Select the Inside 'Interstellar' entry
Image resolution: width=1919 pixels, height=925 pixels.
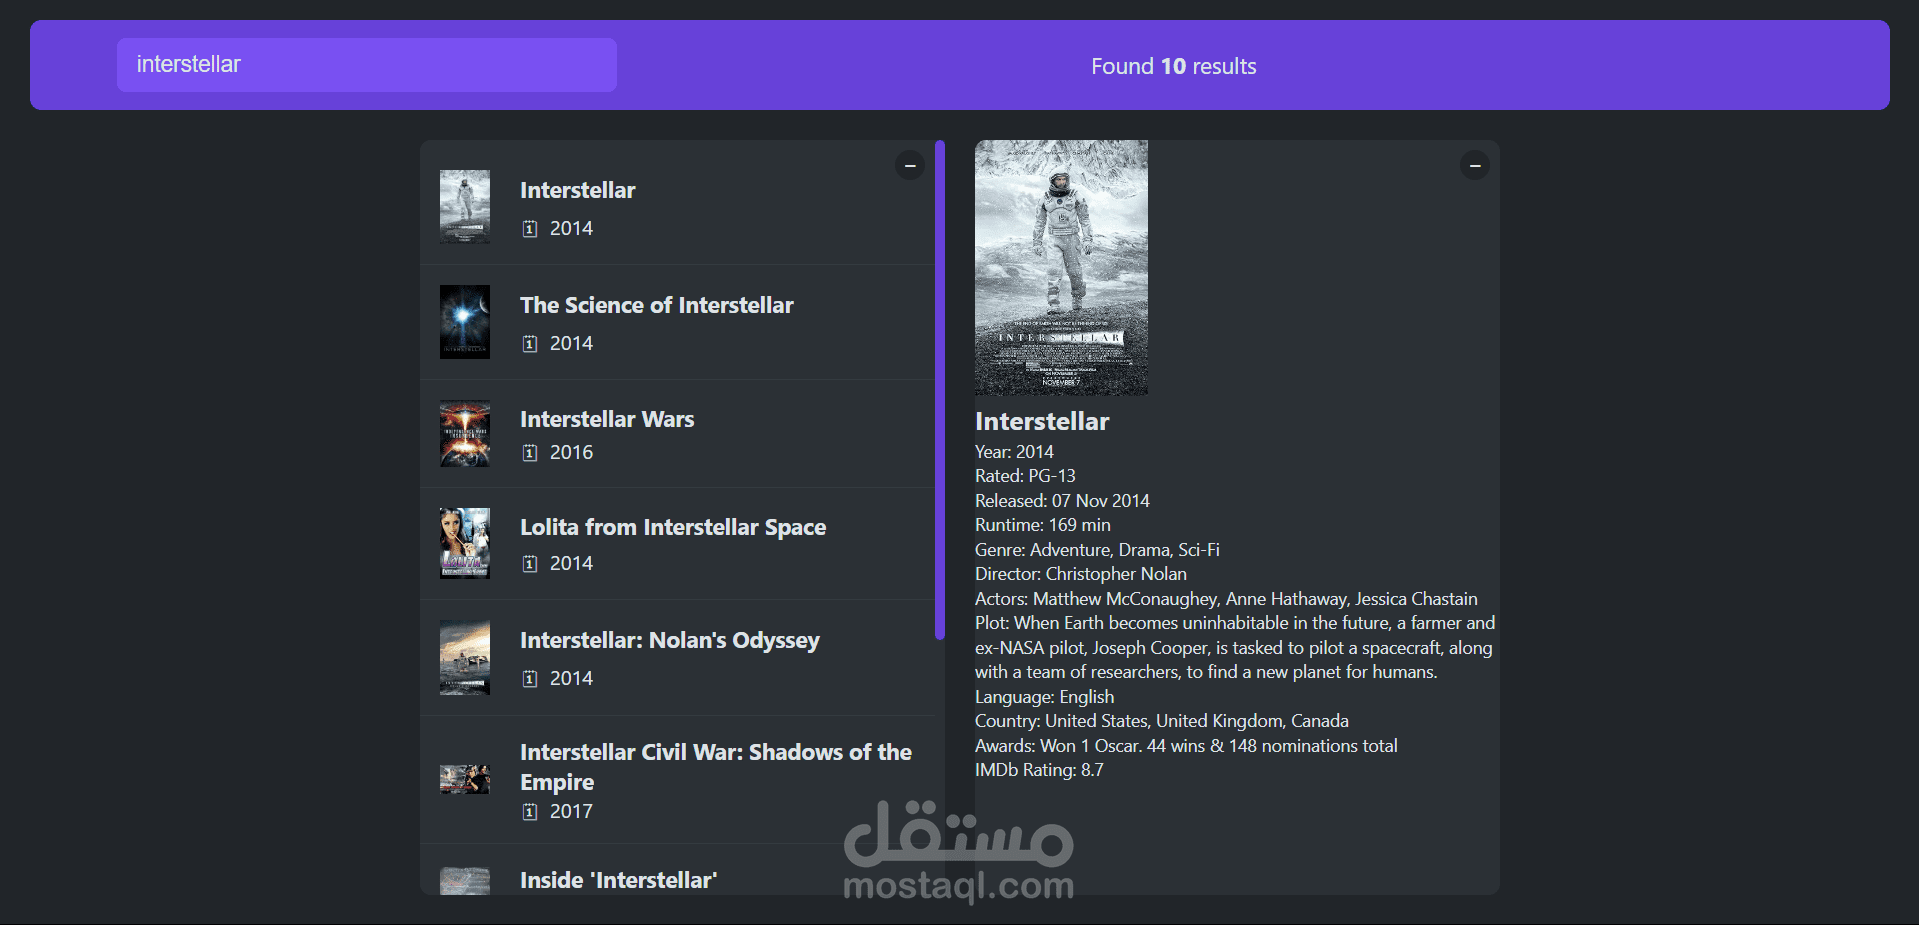(x=678, y=870)
